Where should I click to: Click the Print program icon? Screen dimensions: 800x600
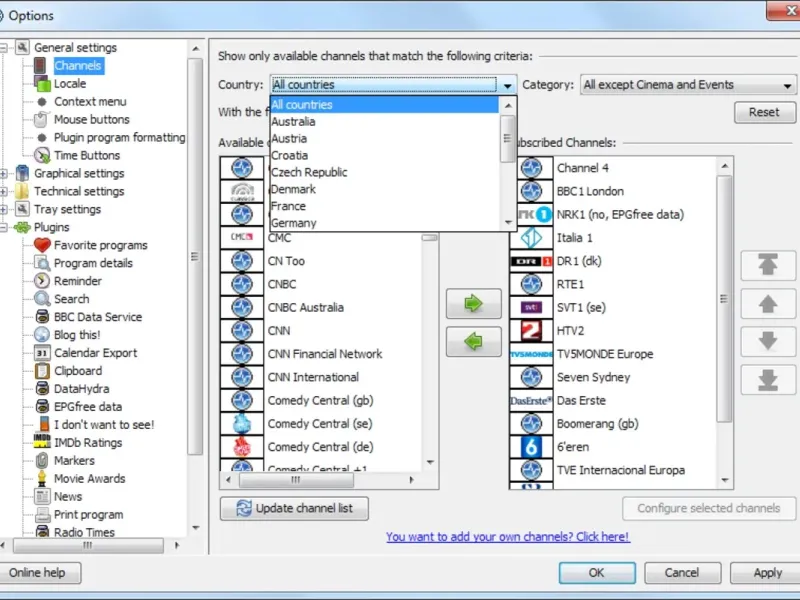pyautogui.click(x=42, y=514)
